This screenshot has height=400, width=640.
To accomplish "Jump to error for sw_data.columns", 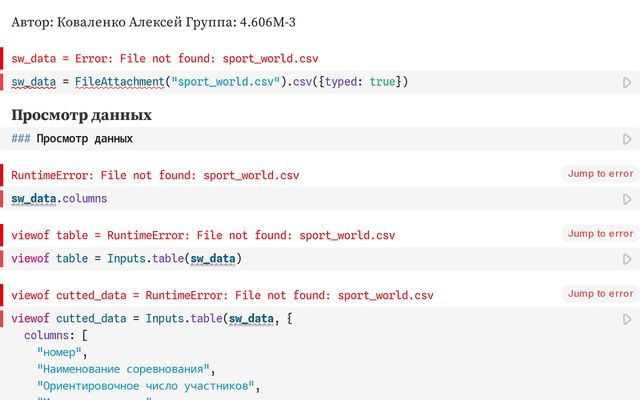I will (x=600, y=174).
